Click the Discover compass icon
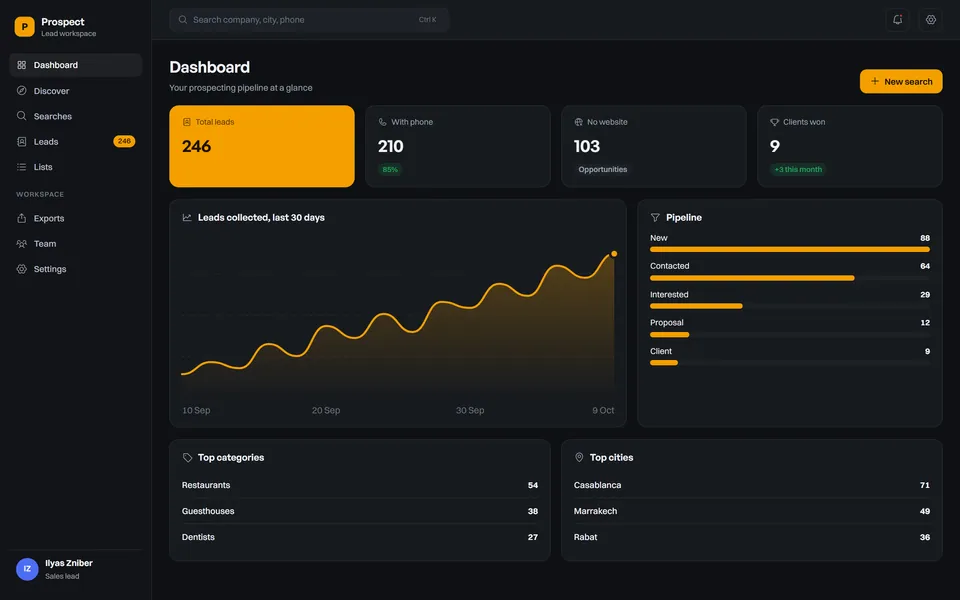The height and width of the screenshot is (600, 960). 21,91
